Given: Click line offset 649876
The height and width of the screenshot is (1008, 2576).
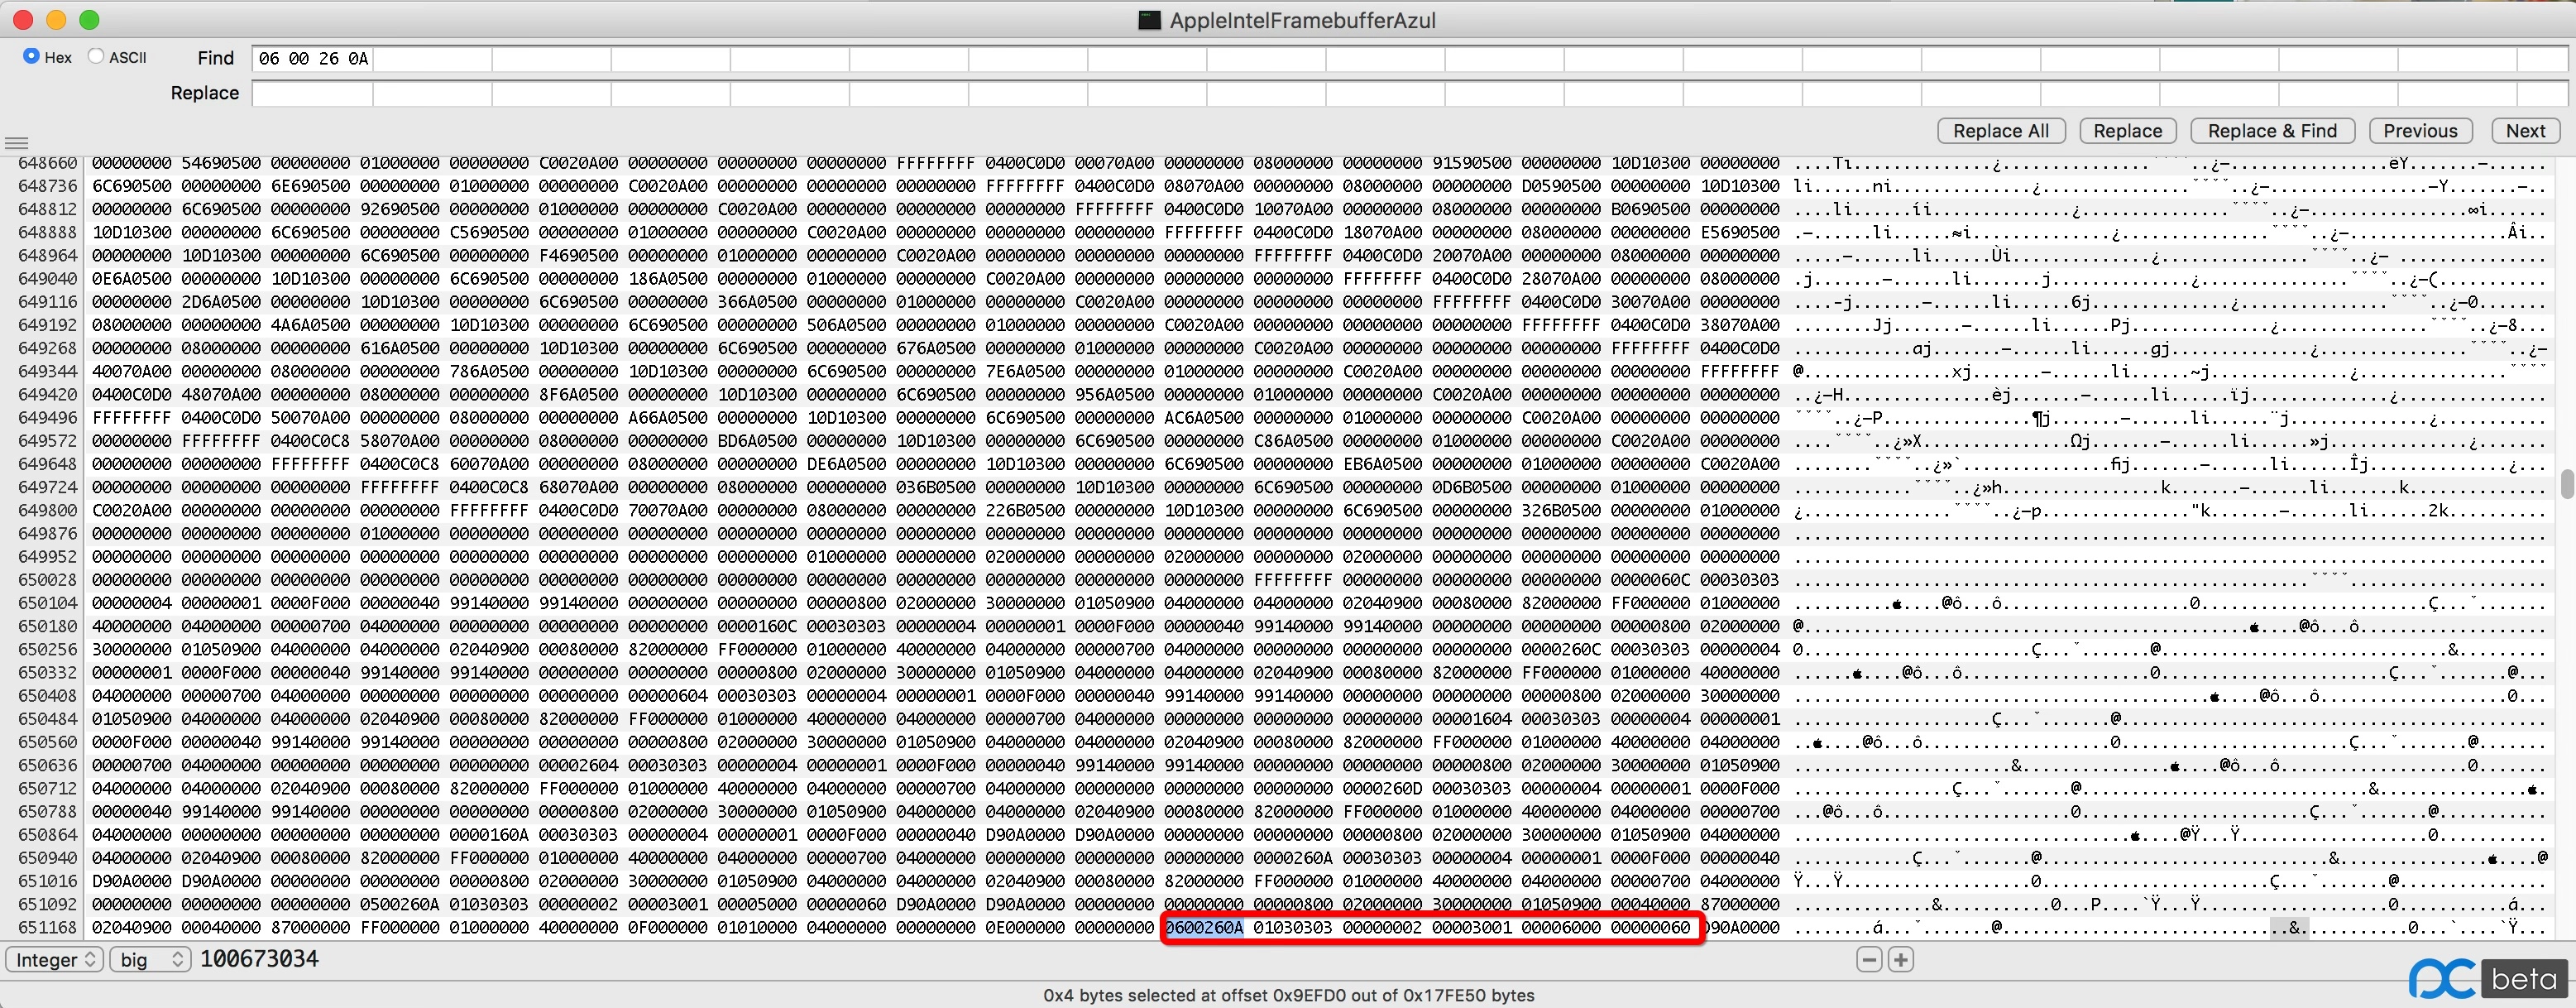Looking at the screenshot, I should point(47,533).
